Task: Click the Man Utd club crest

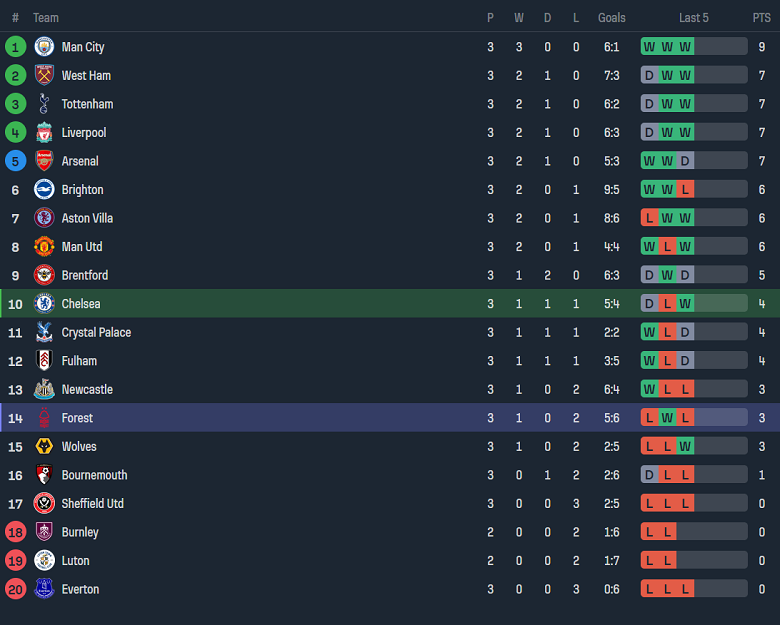Action: pyautogui.click(x=44, y=247)
